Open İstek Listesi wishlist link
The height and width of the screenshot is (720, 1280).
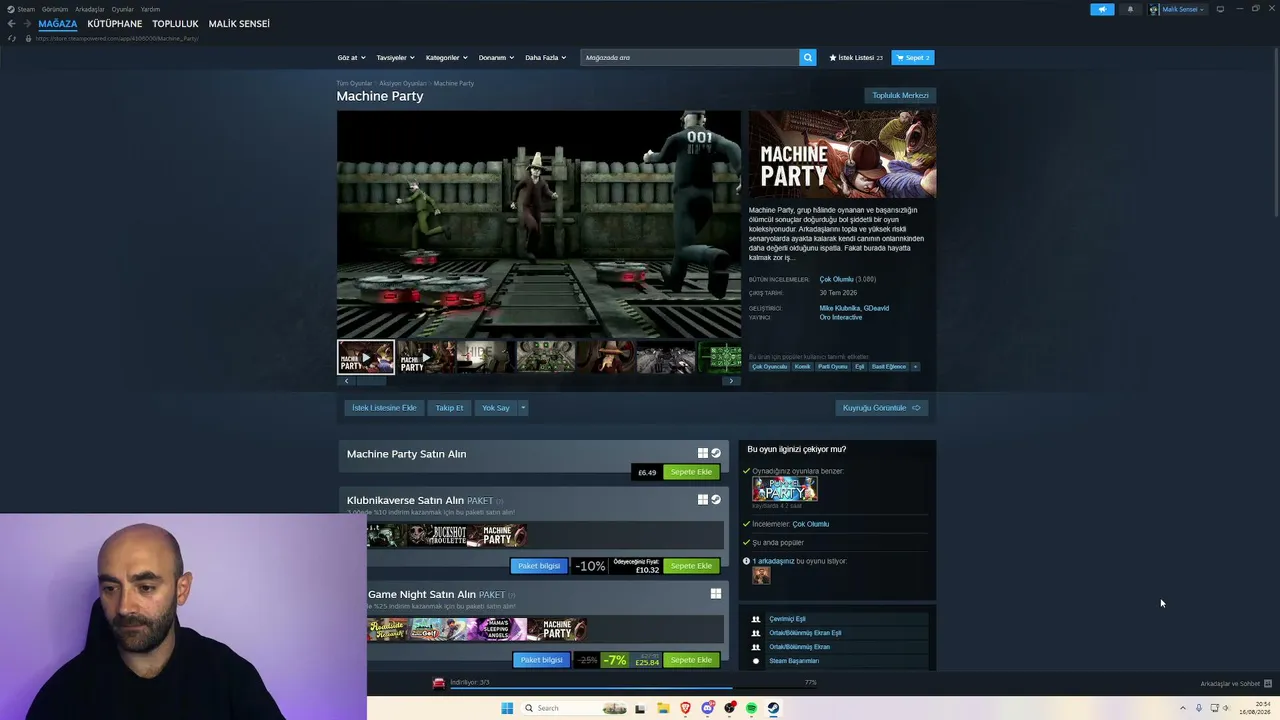point(856,58)
